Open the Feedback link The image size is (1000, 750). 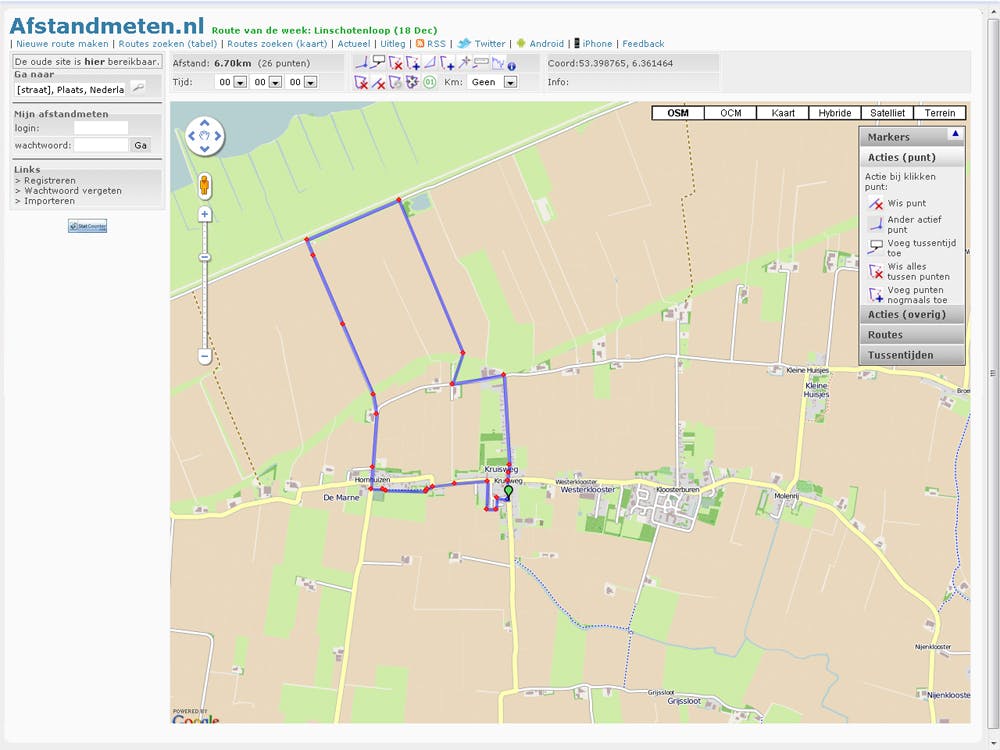[x=643, y=44]
